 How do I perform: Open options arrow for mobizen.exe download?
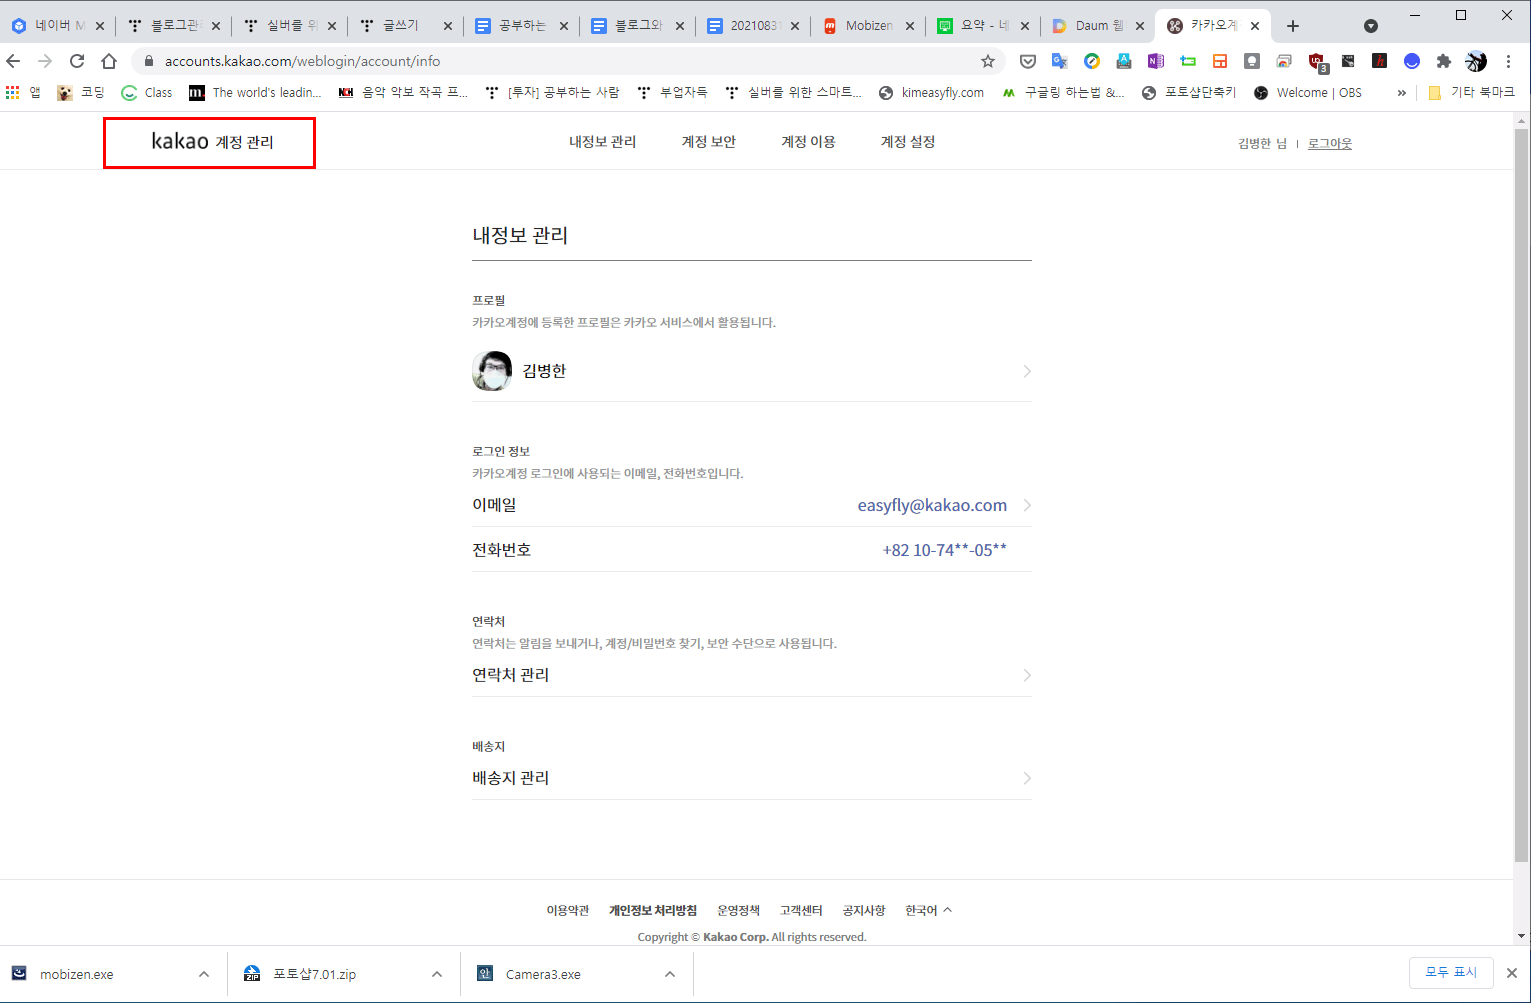tap(204, 974)
